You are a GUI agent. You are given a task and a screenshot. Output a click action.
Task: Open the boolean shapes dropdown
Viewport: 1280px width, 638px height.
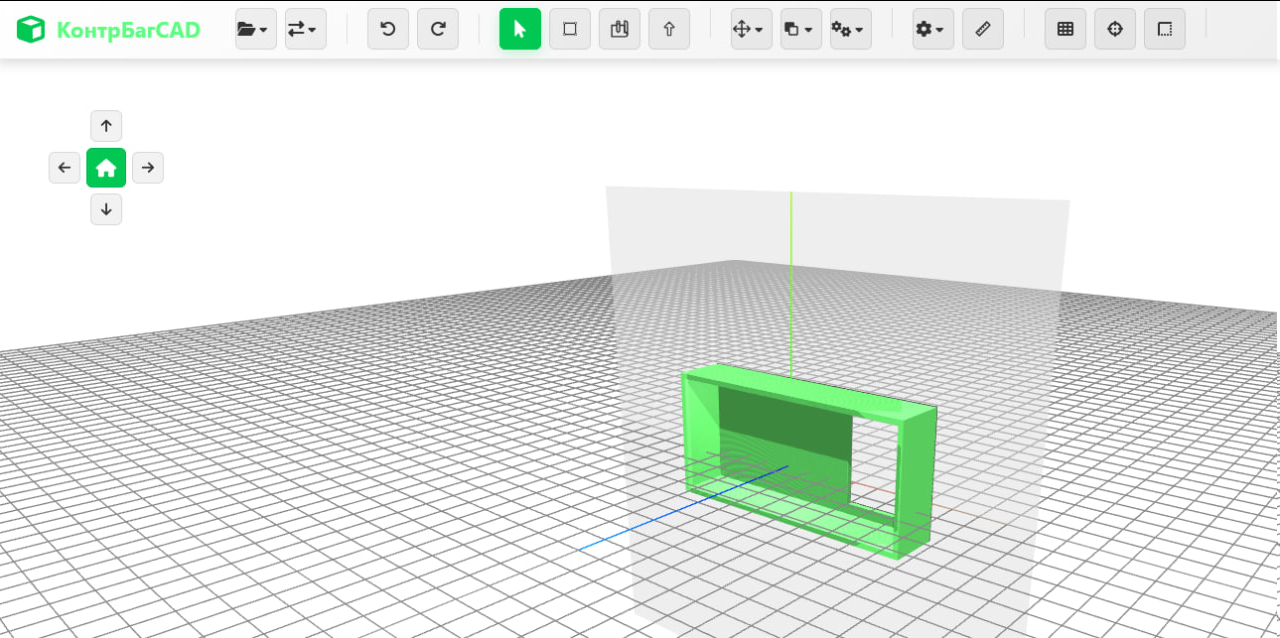801,29
